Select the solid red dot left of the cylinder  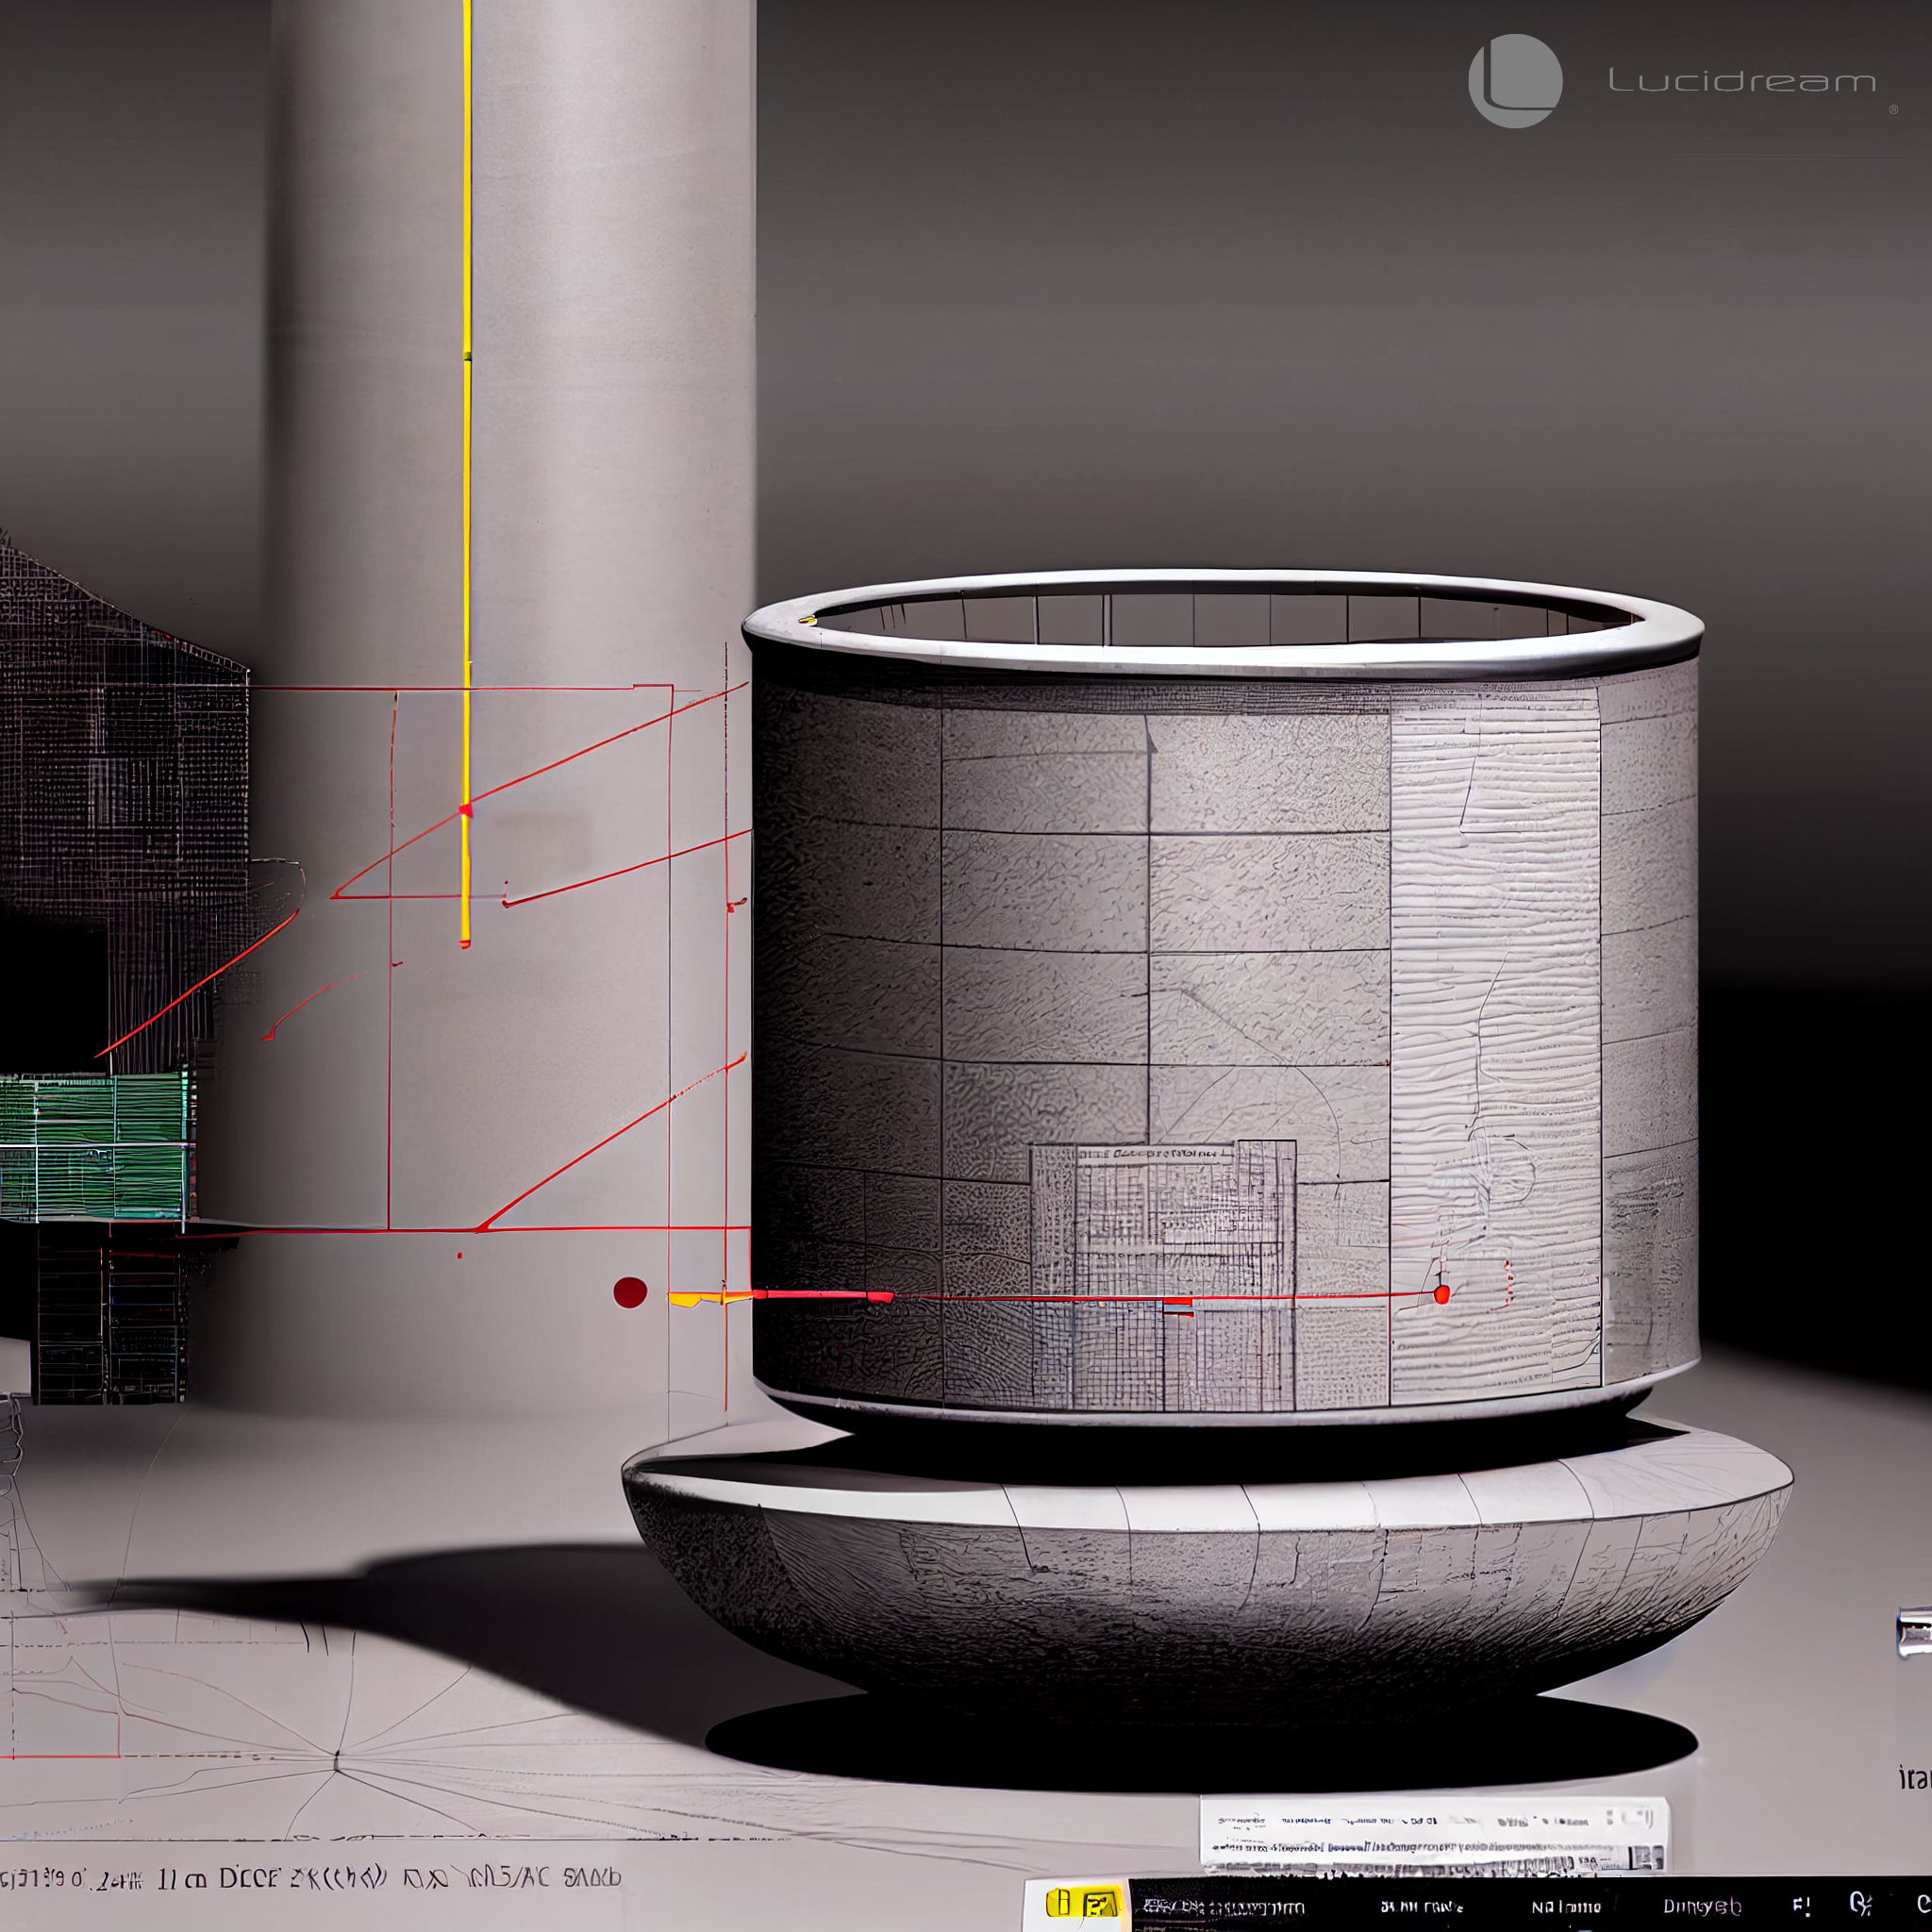pyautogui.click(x=630, y=1292)
